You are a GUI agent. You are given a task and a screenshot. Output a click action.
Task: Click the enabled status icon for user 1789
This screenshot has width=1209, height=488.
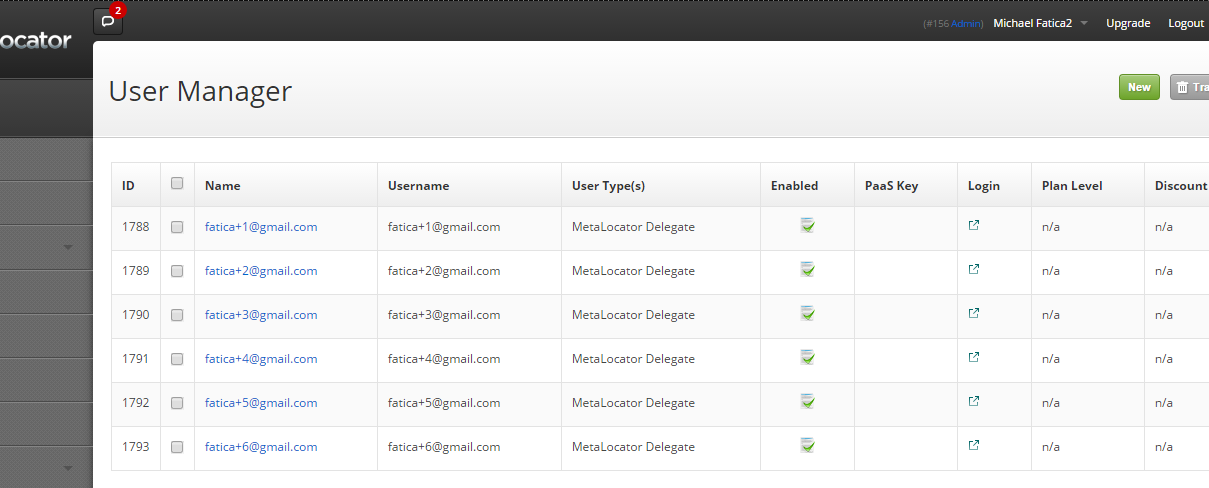[808, 270]
